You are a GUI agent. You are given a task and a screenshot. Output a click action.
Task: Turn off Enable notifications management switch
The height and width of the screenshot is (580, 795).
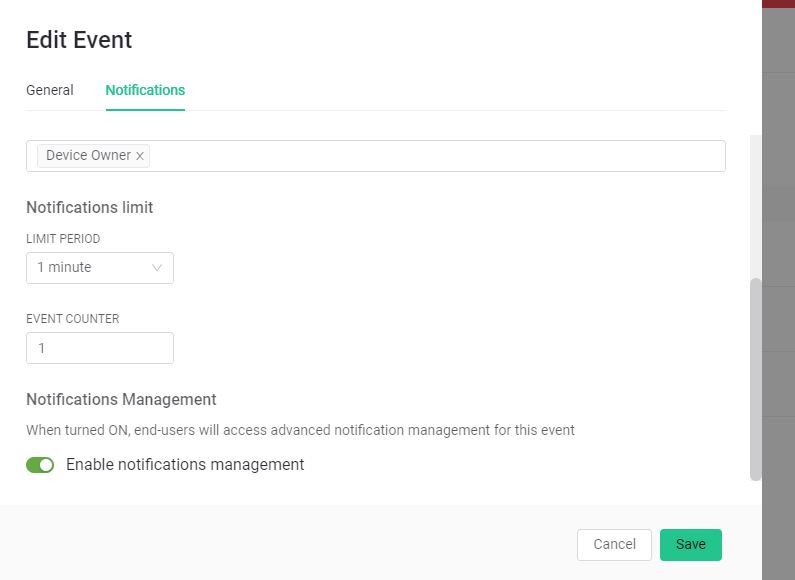click(40, 465)
